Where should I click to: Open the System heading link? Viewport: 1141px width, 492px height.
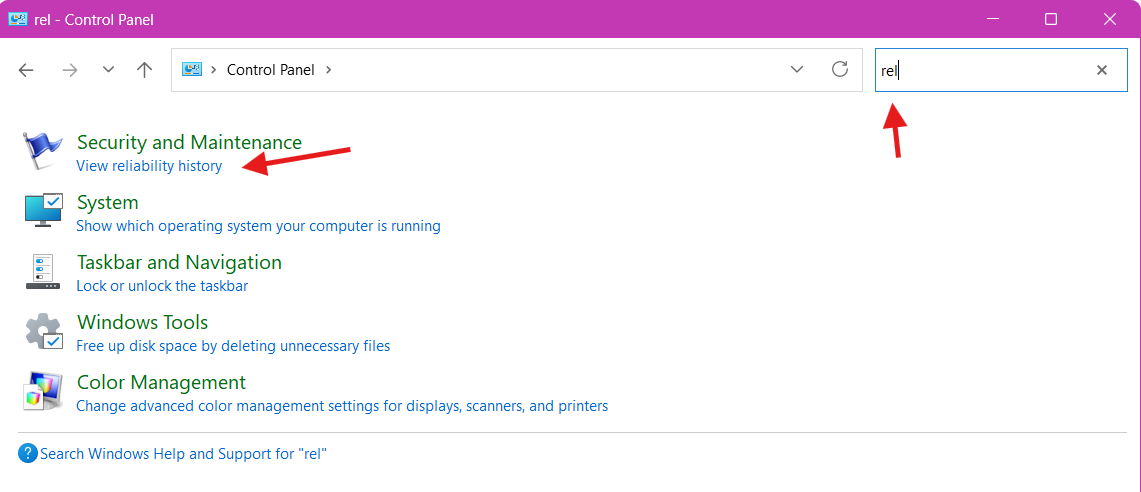click(108, 202)
